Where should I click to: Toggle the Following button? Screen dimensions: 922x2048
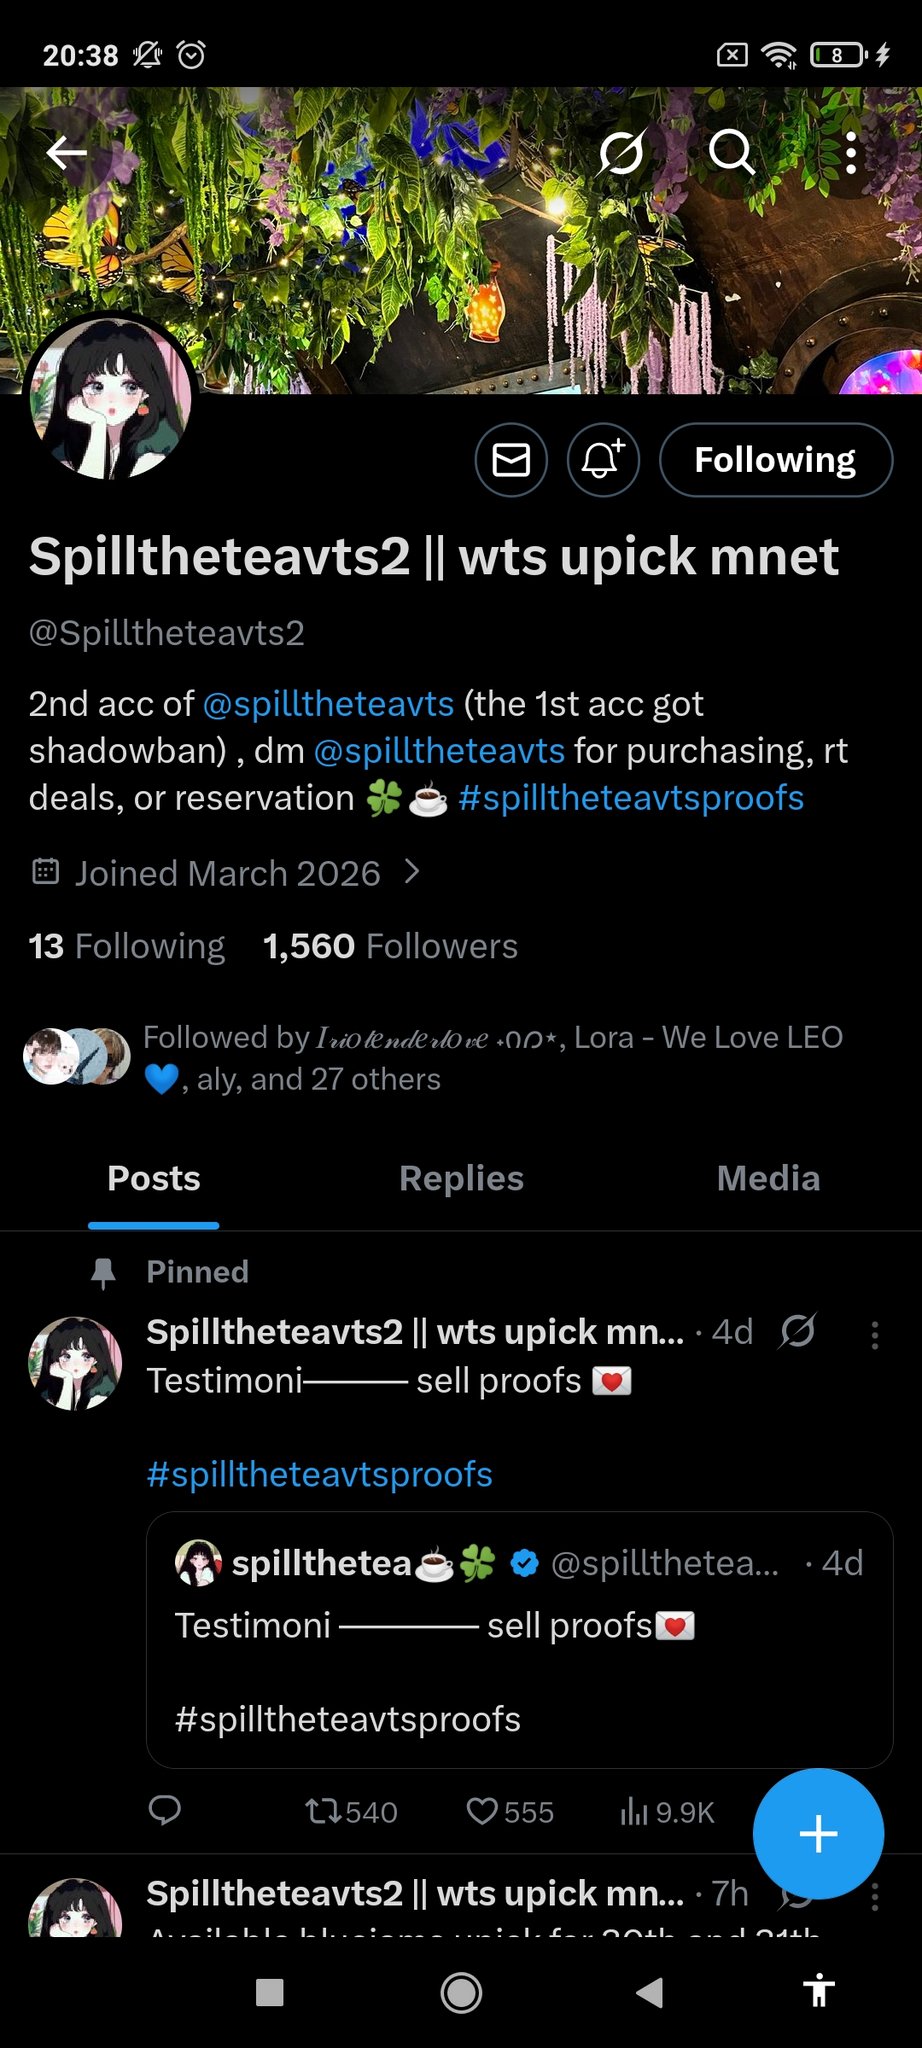click(x=775, y=460)
